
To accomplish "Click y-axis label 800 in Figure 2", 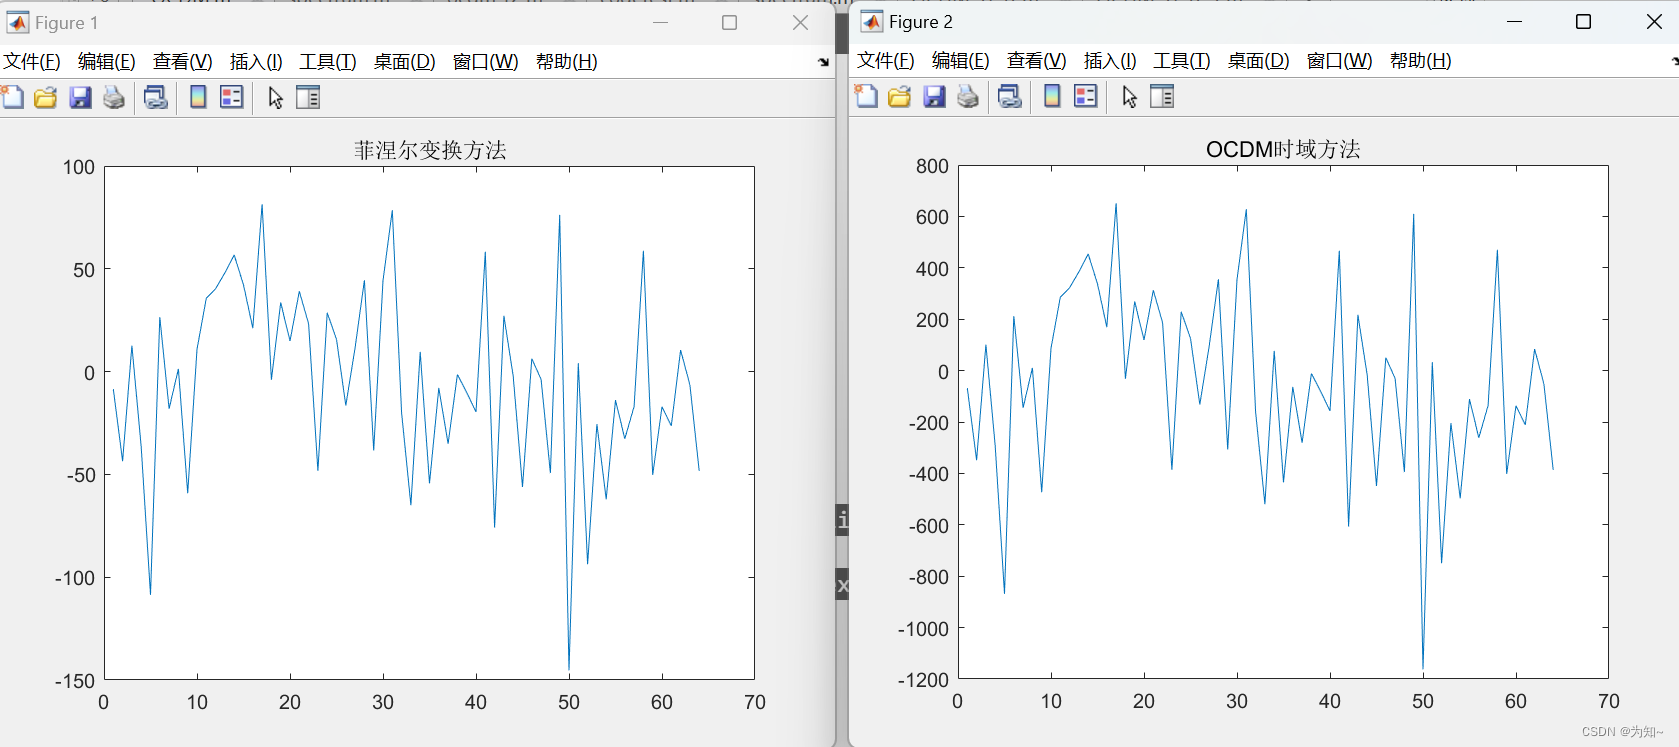I will pos(932,166).
